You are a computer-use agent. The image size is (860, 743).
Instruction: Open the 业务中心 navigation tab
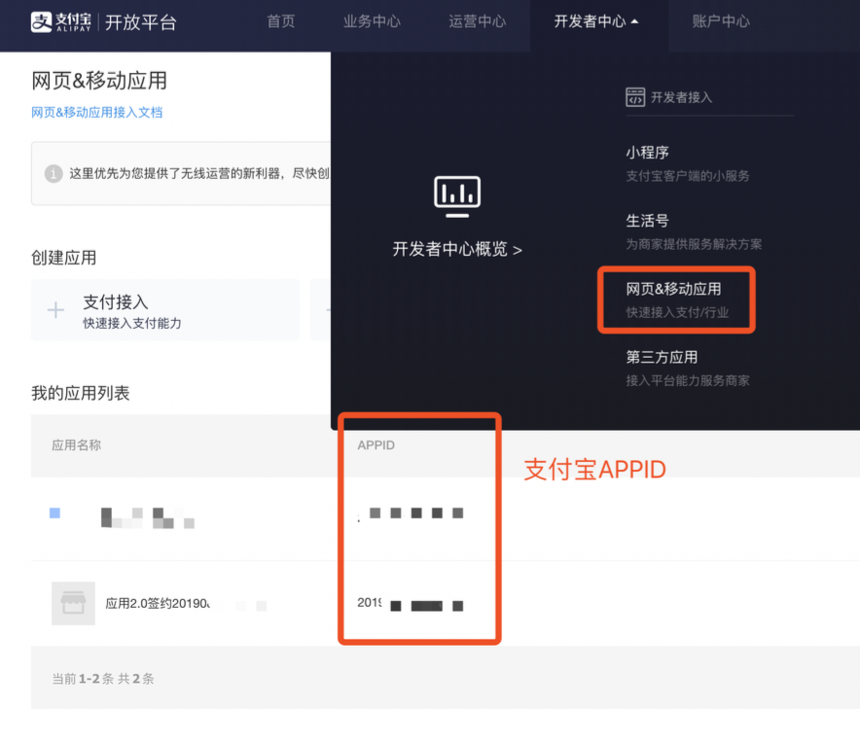tap(372, 21)
